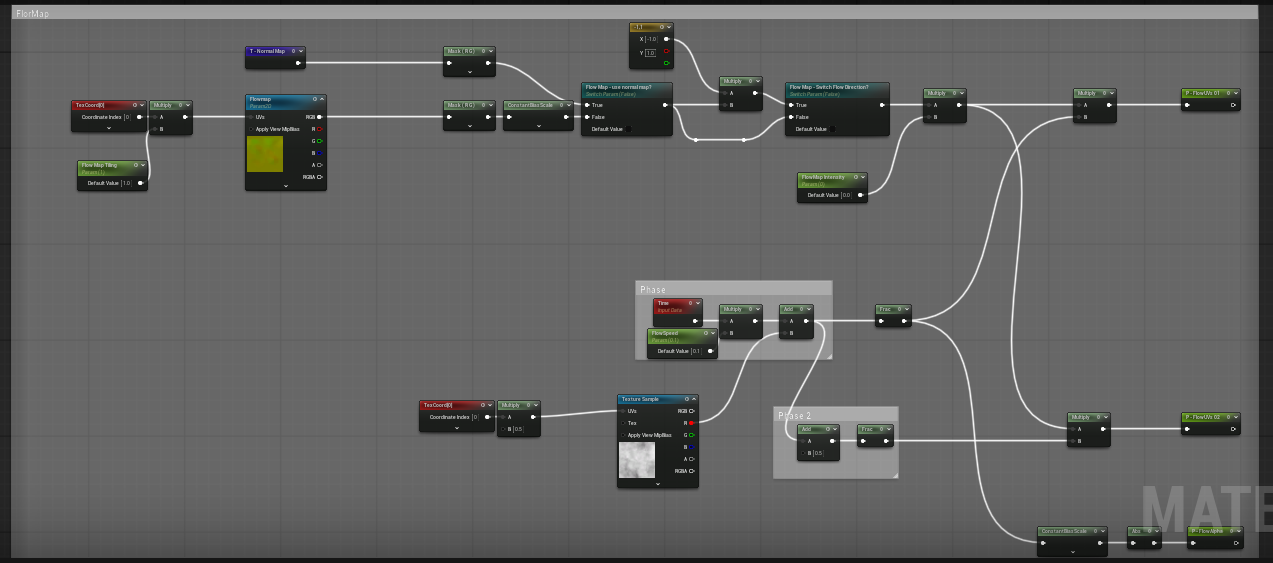This screenshot has width=1273, height=563.
Task: Click the FlowMap Intensity output pin
Action: click(861, 195)
